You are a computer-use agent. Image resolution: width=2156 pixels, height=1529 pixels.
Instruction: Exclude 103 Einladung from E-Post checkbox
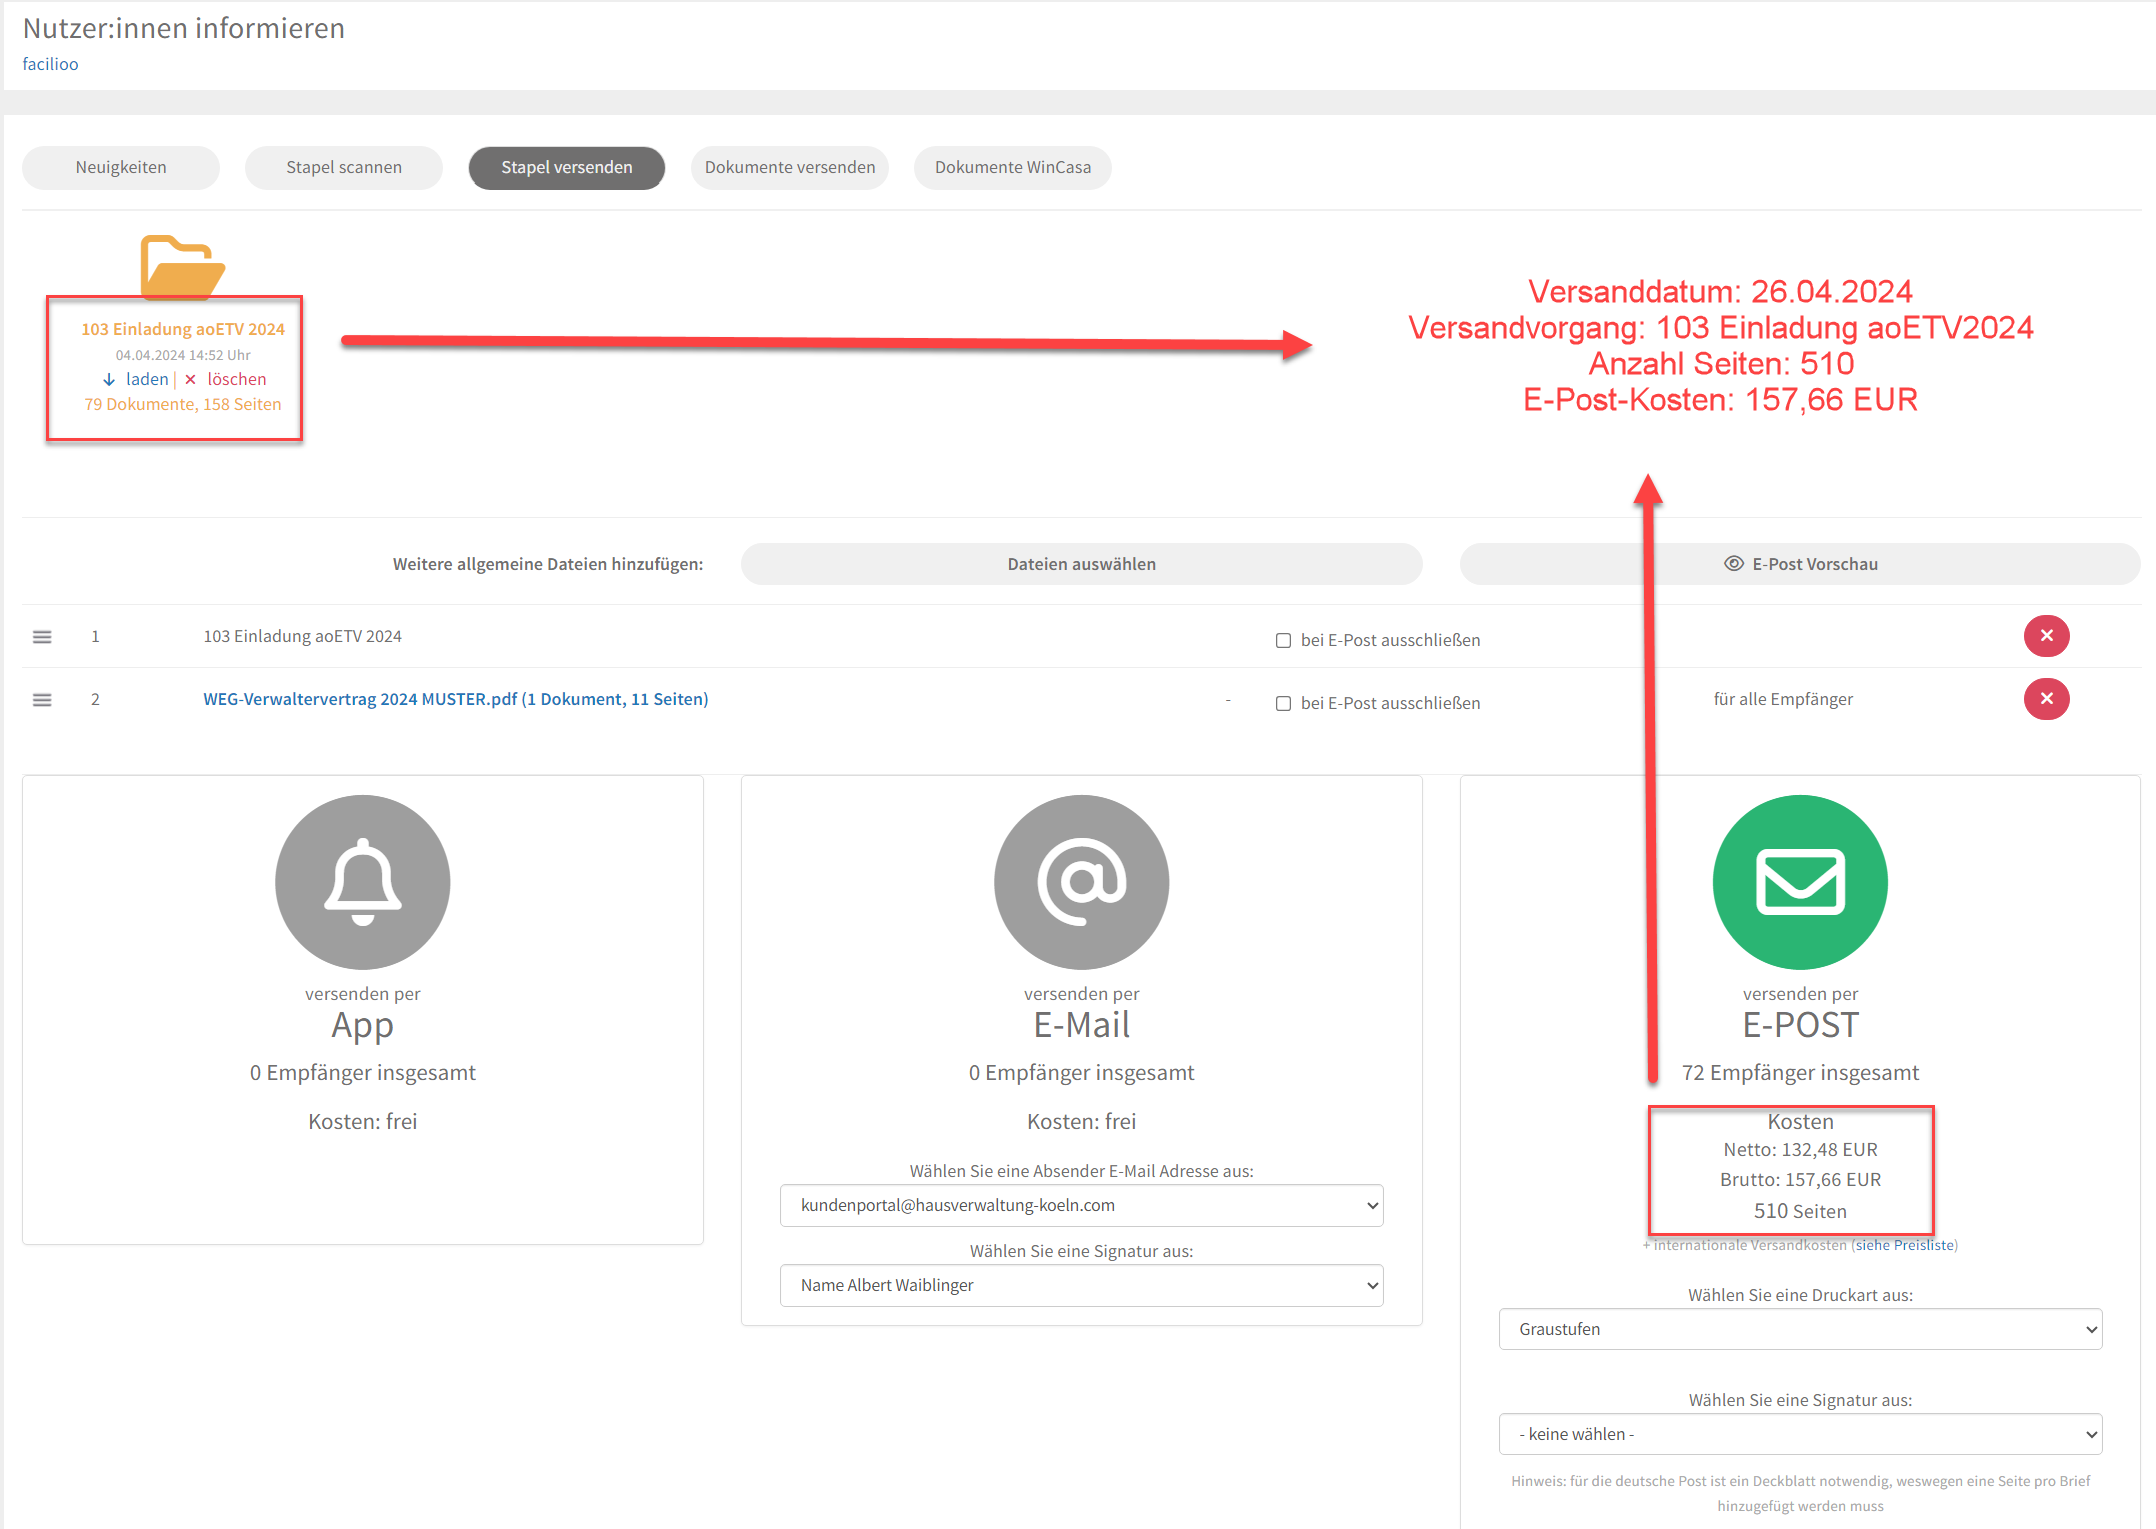pos(1283,641)
